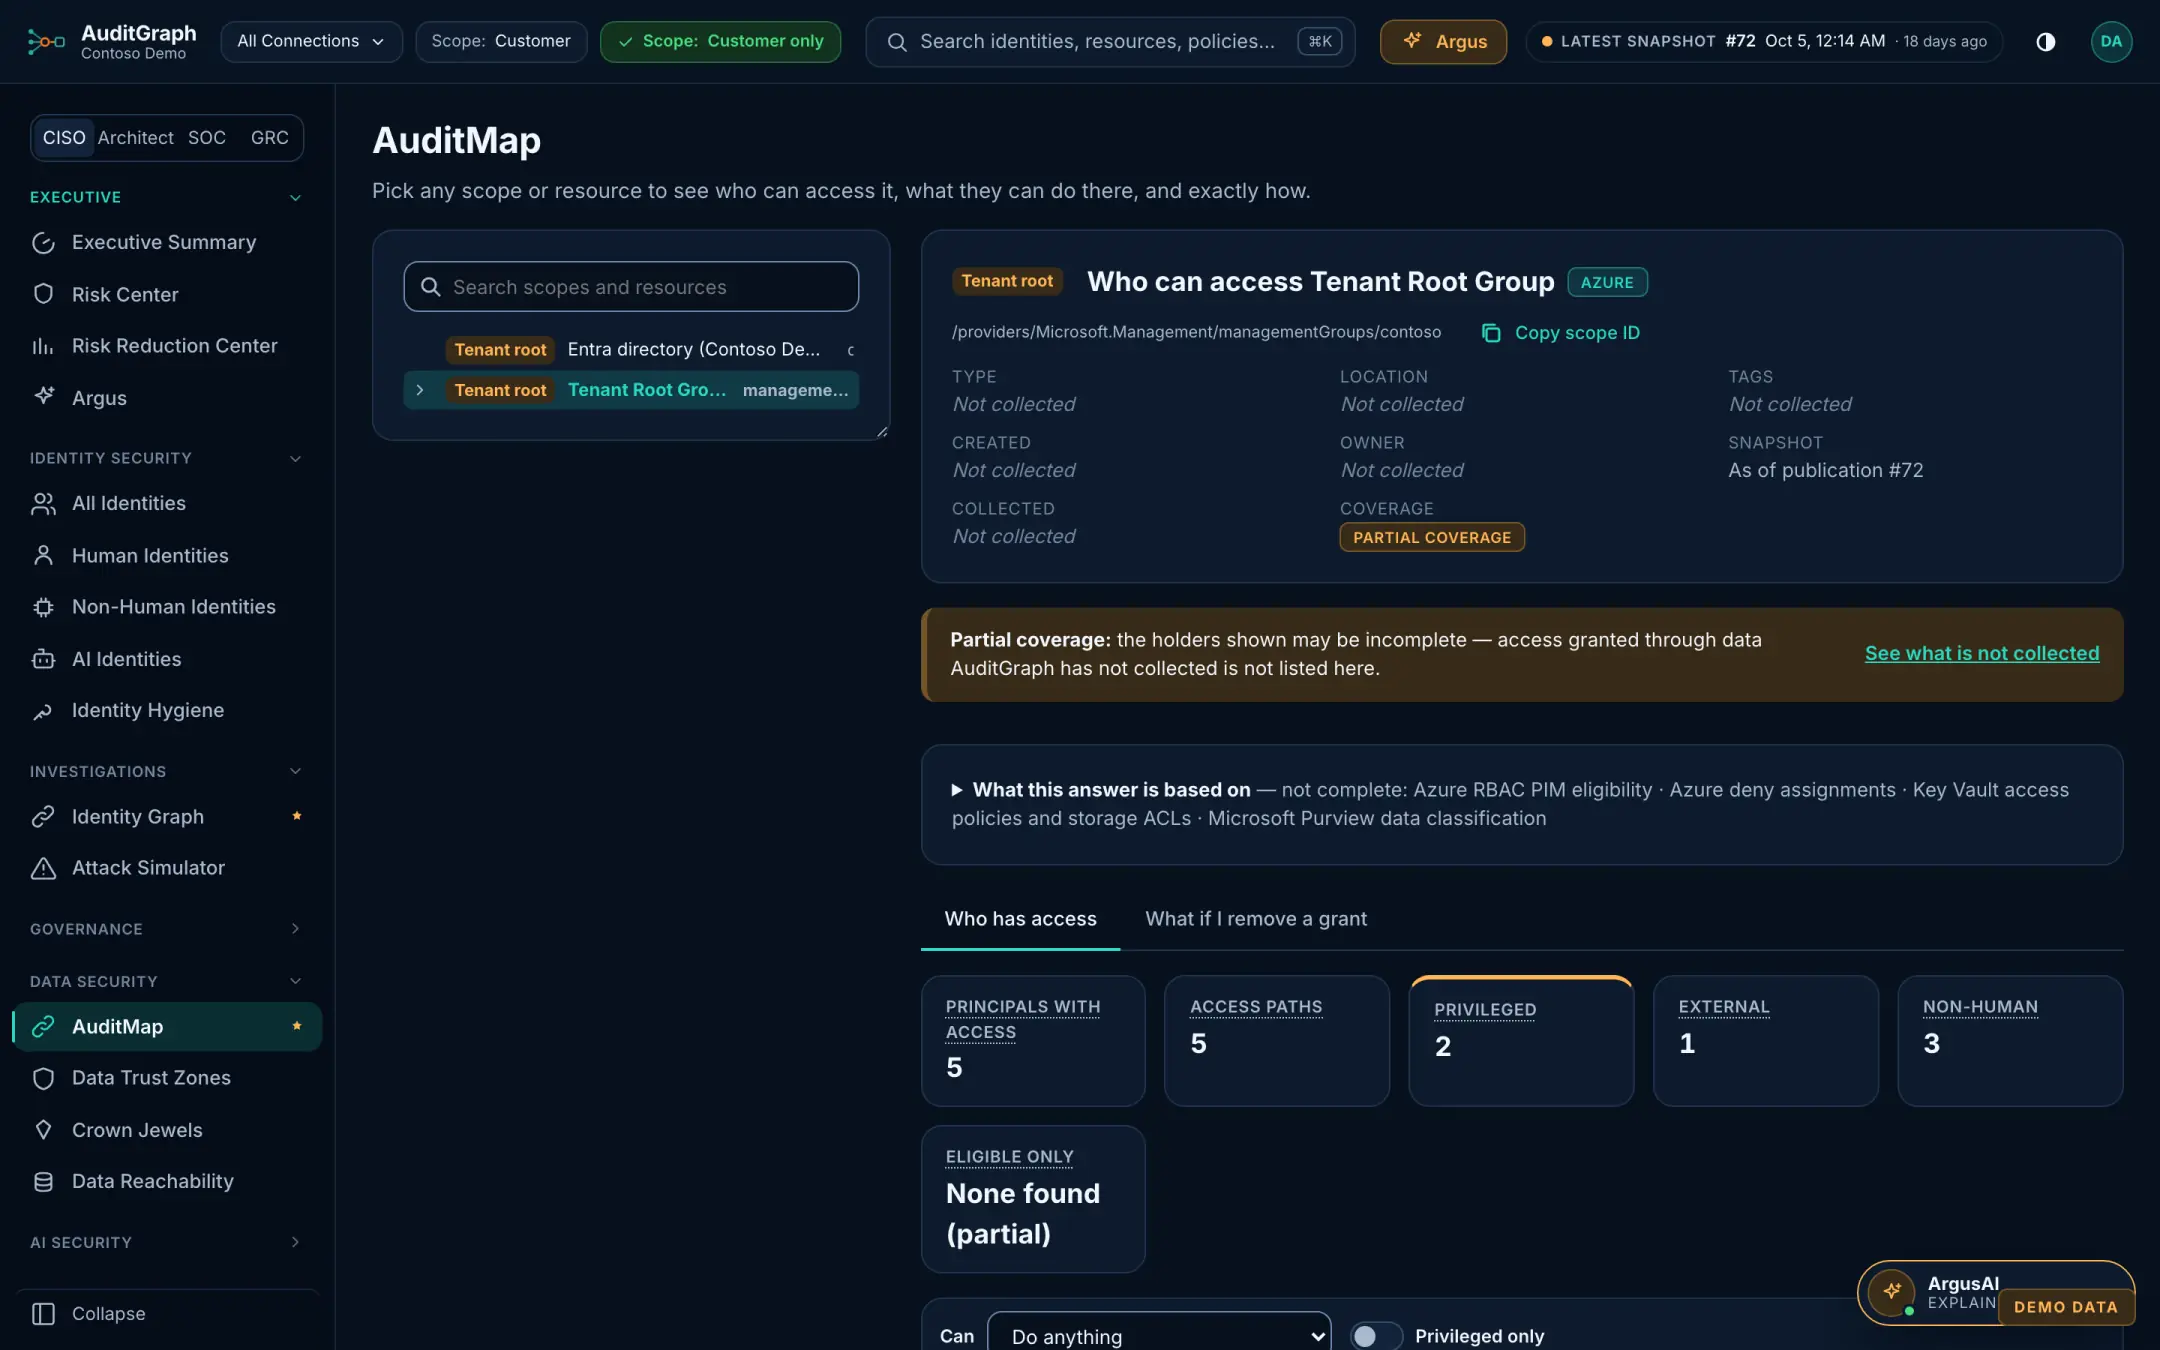Toggle light/dark theme icon
2160x1350 pixels.
(x=2046, y=41)
